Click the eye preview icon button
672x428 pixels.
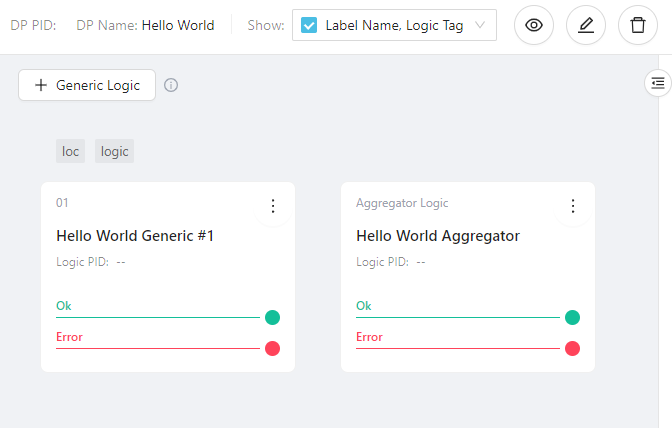tap(534, 25)
